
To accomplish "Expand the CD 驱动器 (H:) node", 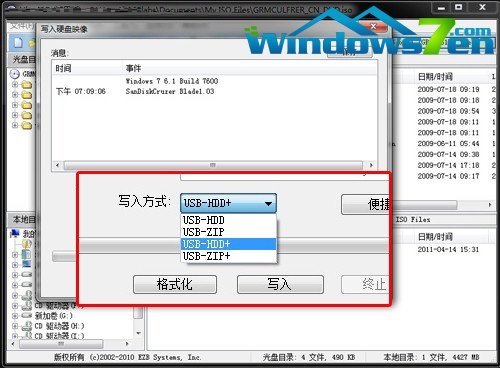I will pos(15,326).
